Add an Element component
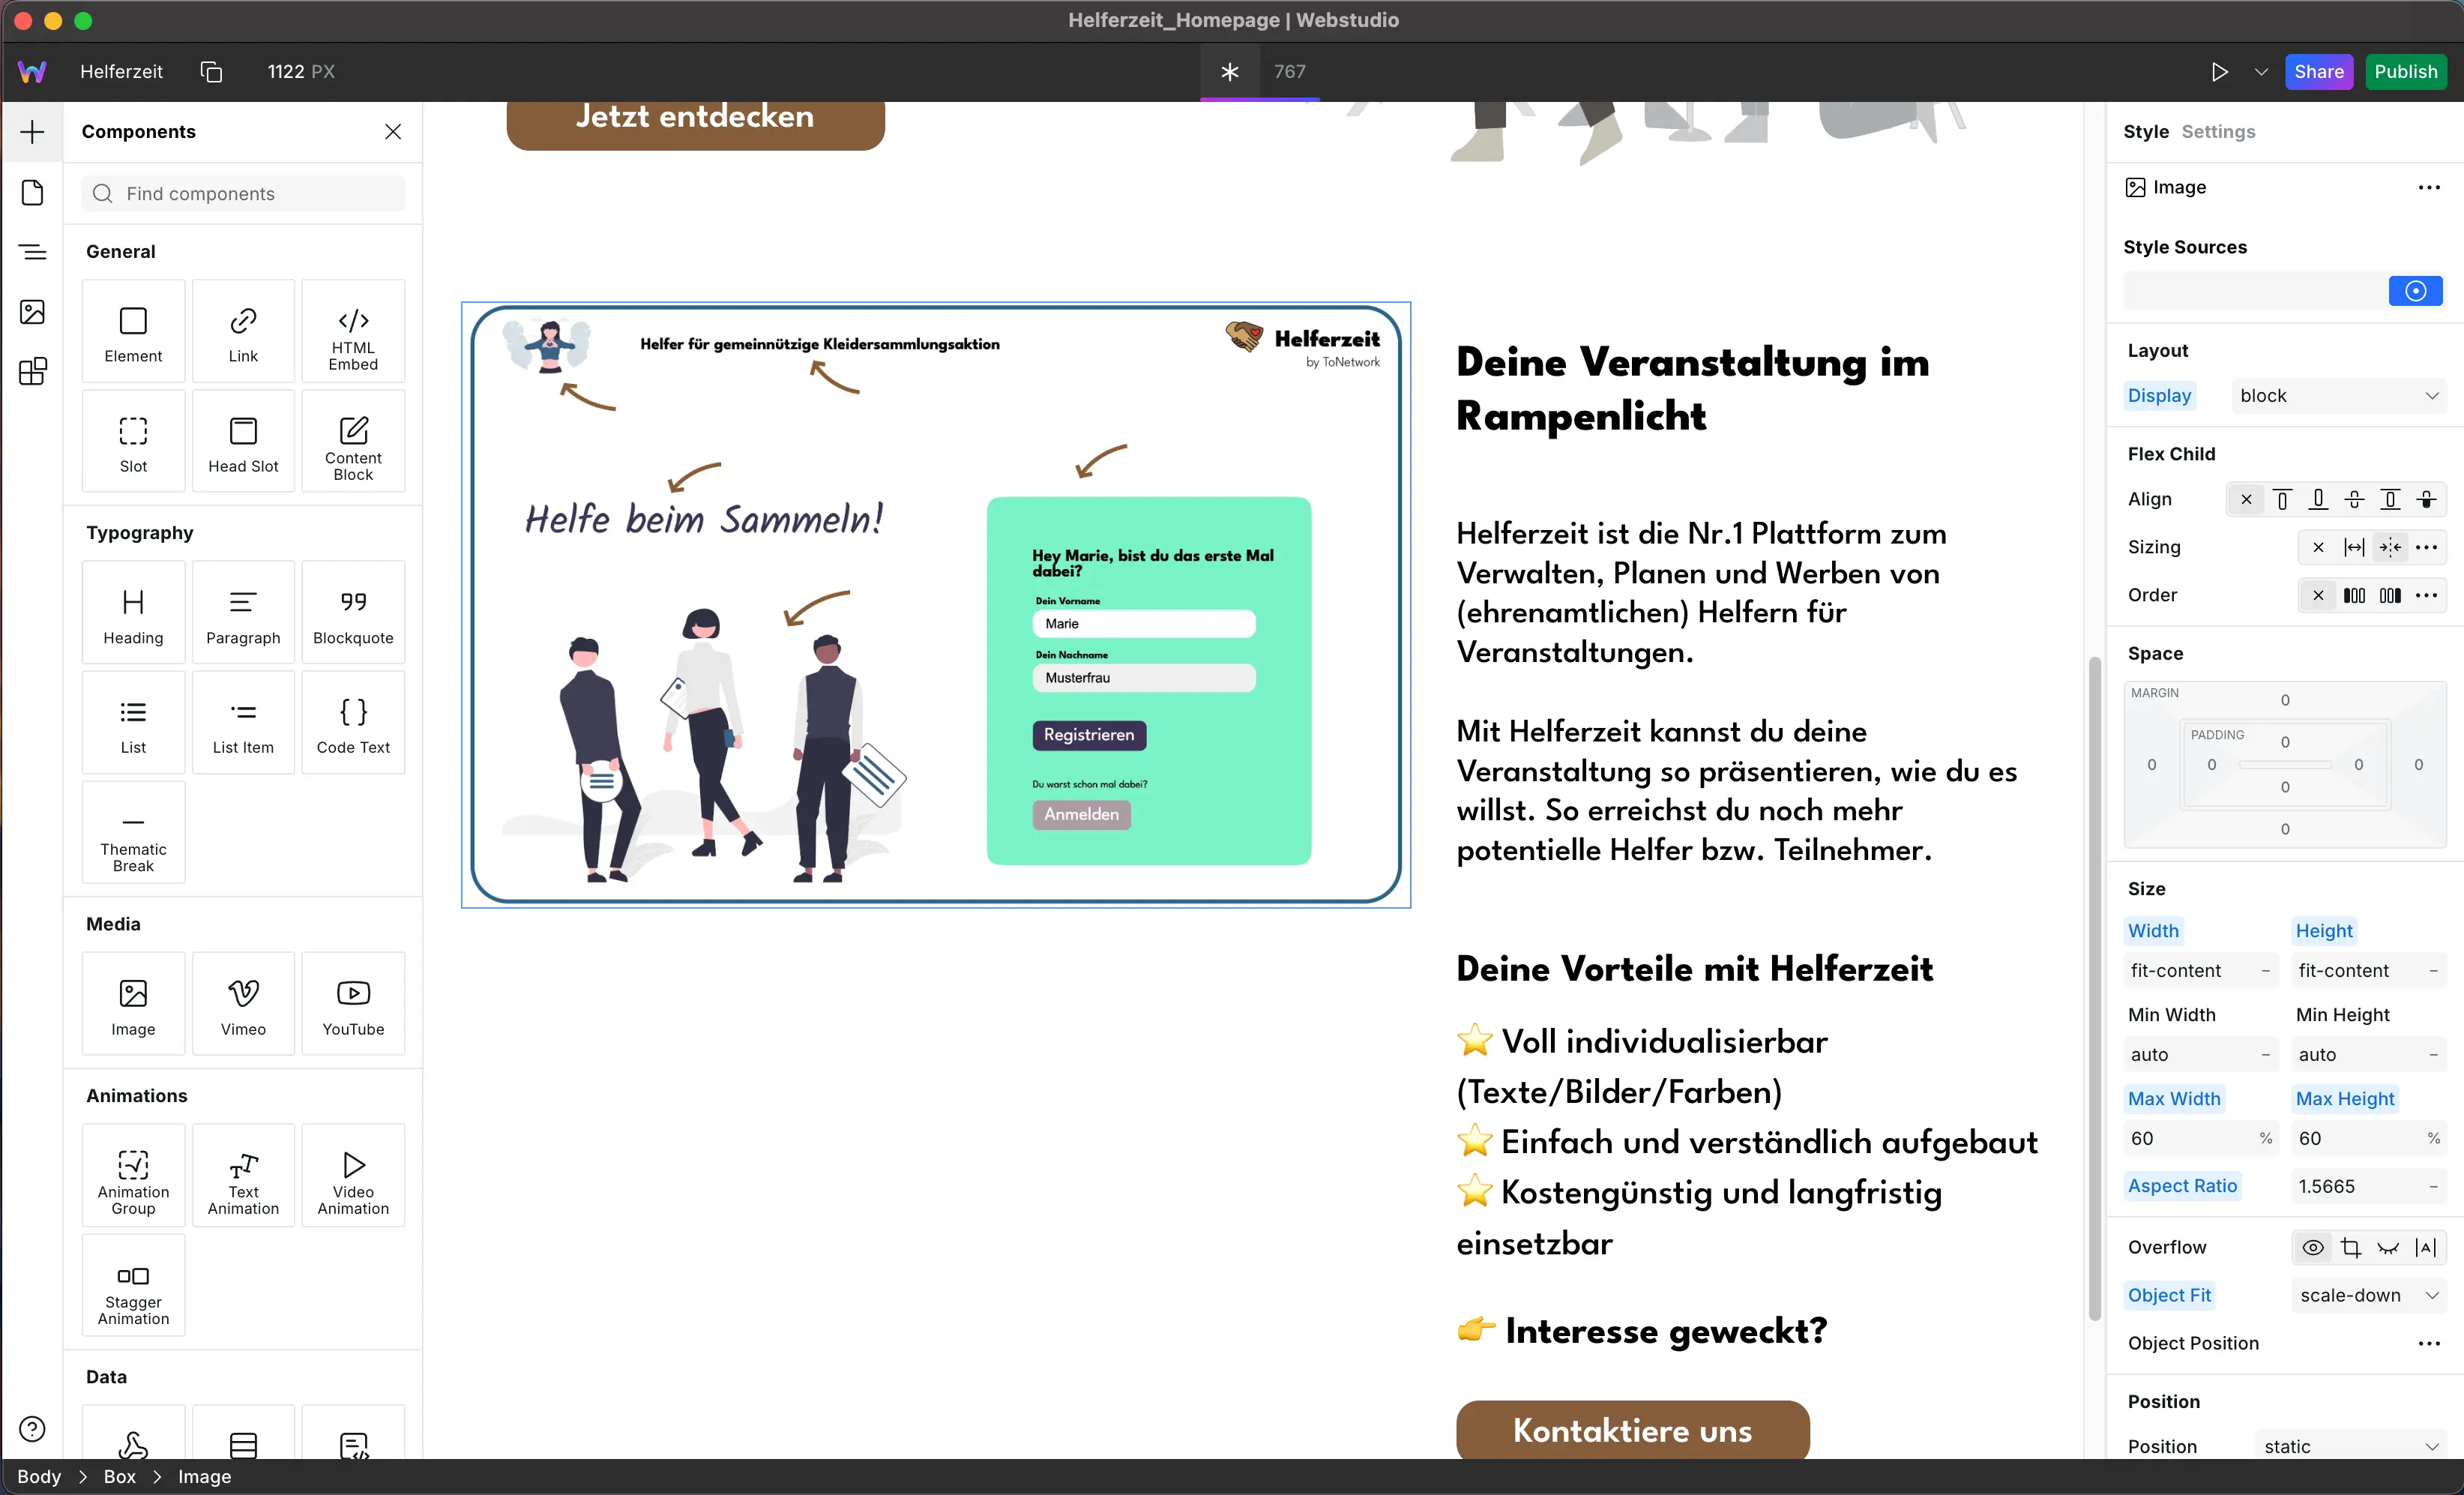2464x1495 pixels. click(x=133, y=331)
